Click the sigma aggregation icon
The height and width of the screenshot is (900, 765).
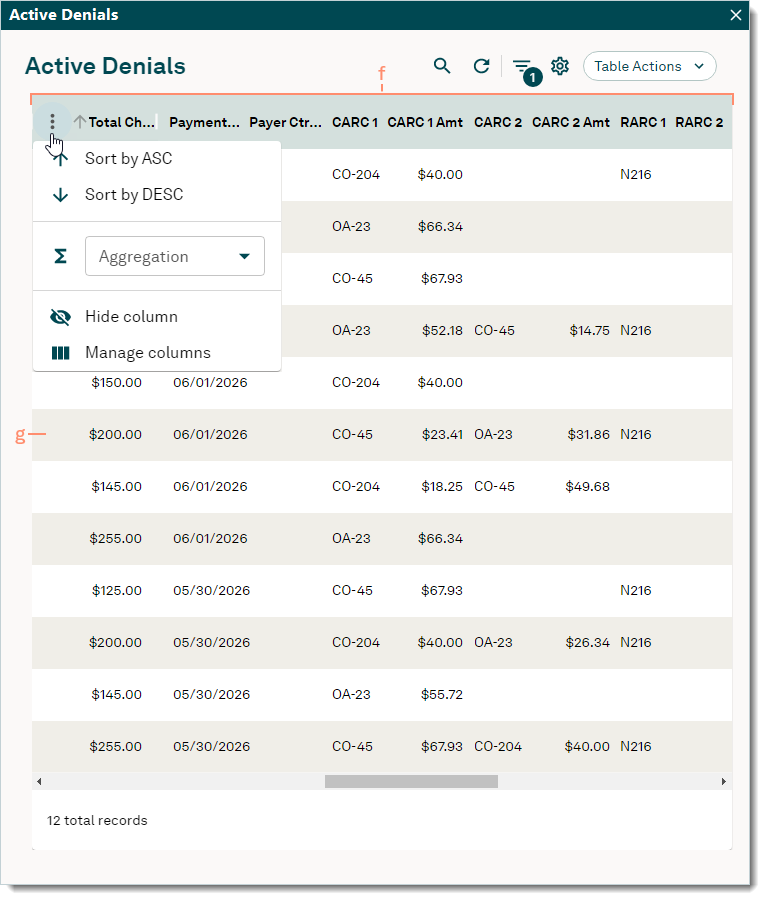(x=60, y=256)
